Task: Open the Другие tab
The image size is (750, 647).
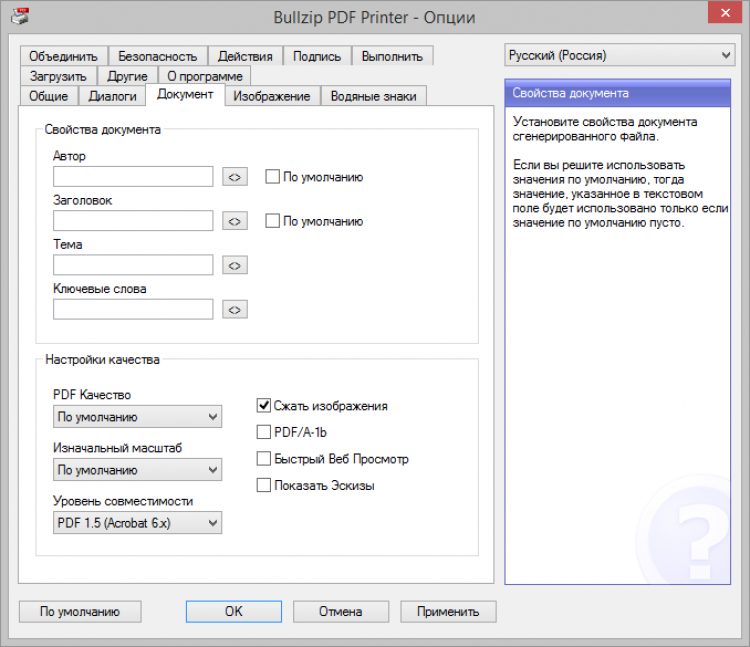Action: 127,76
